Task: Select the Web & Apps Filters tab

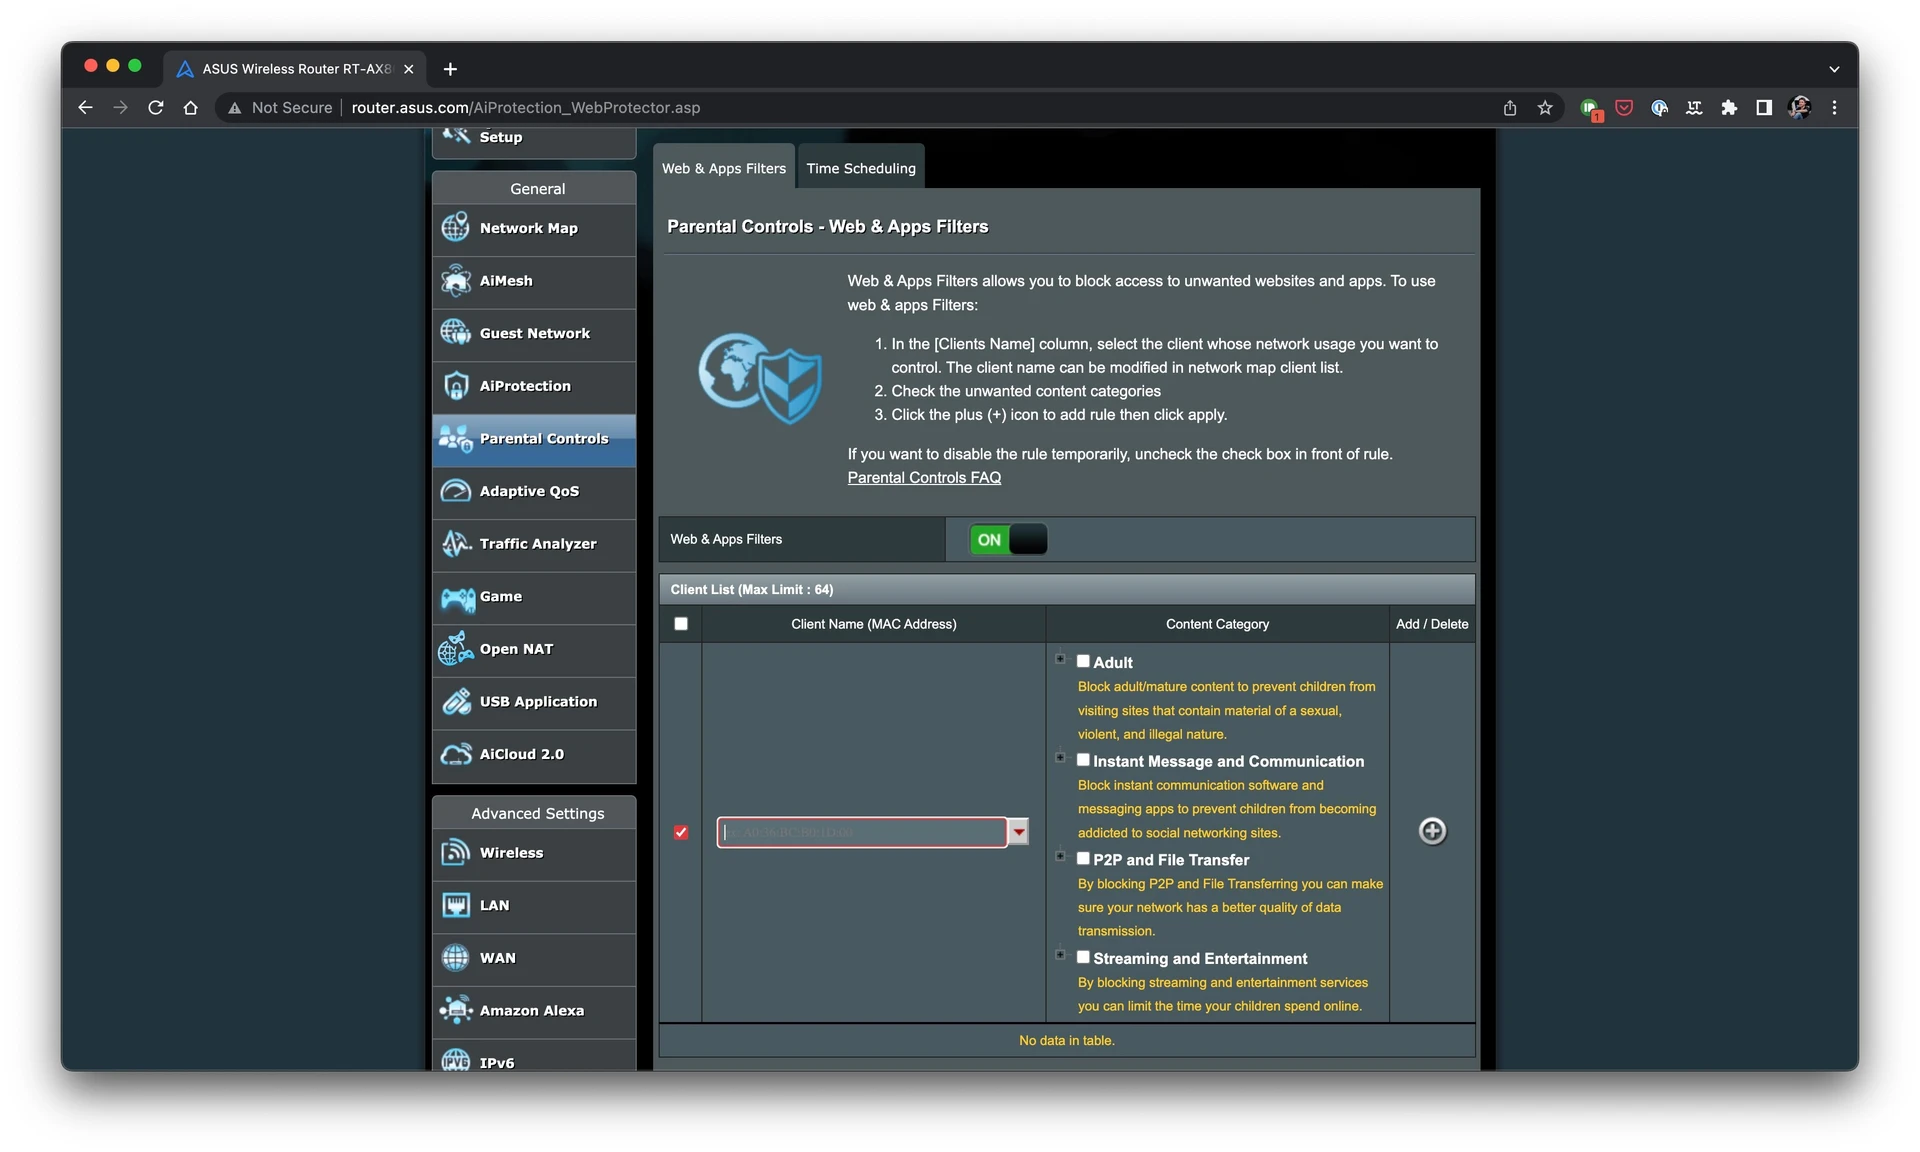Action: point(724,168)
